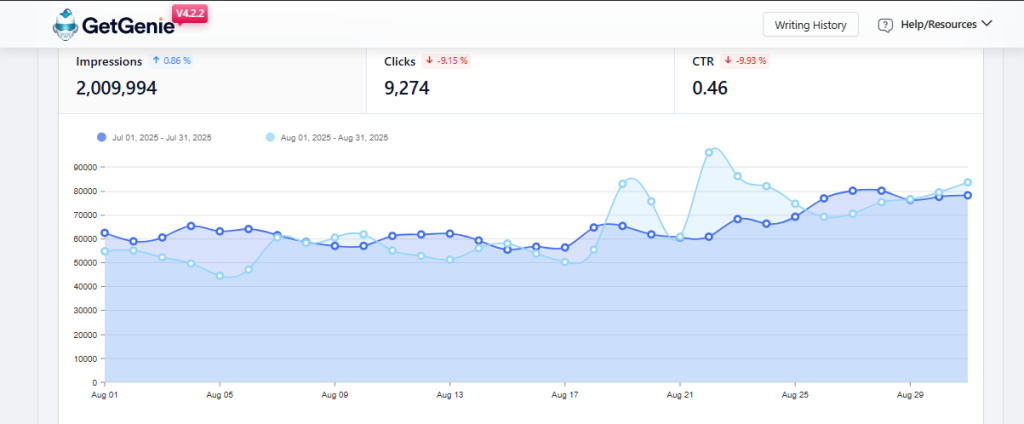Click the light blue Aug 2025 legend dot
Viewport: 1024px width, 424px height.
(270, 137)
